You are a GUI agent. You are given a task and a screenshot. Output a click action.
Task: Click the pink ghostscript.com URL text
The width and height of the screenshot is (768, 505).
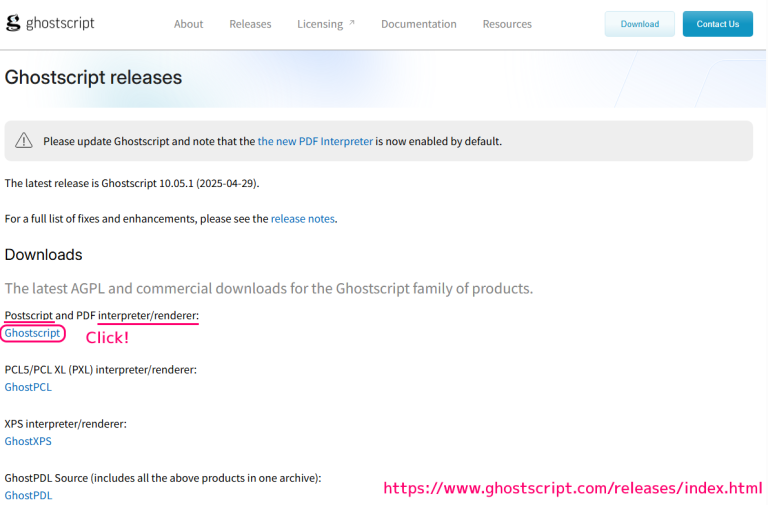[x=573, y=488]
